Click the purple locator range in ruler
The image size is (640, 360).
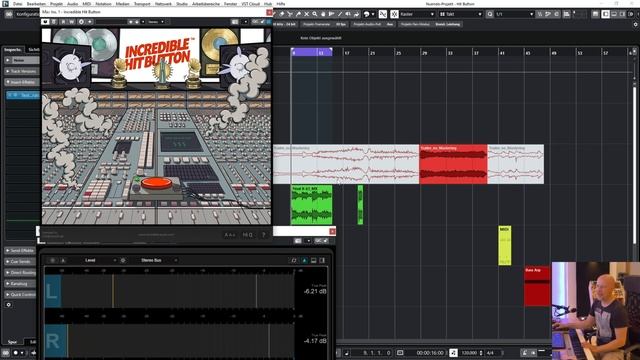click(x=311, y=52)
